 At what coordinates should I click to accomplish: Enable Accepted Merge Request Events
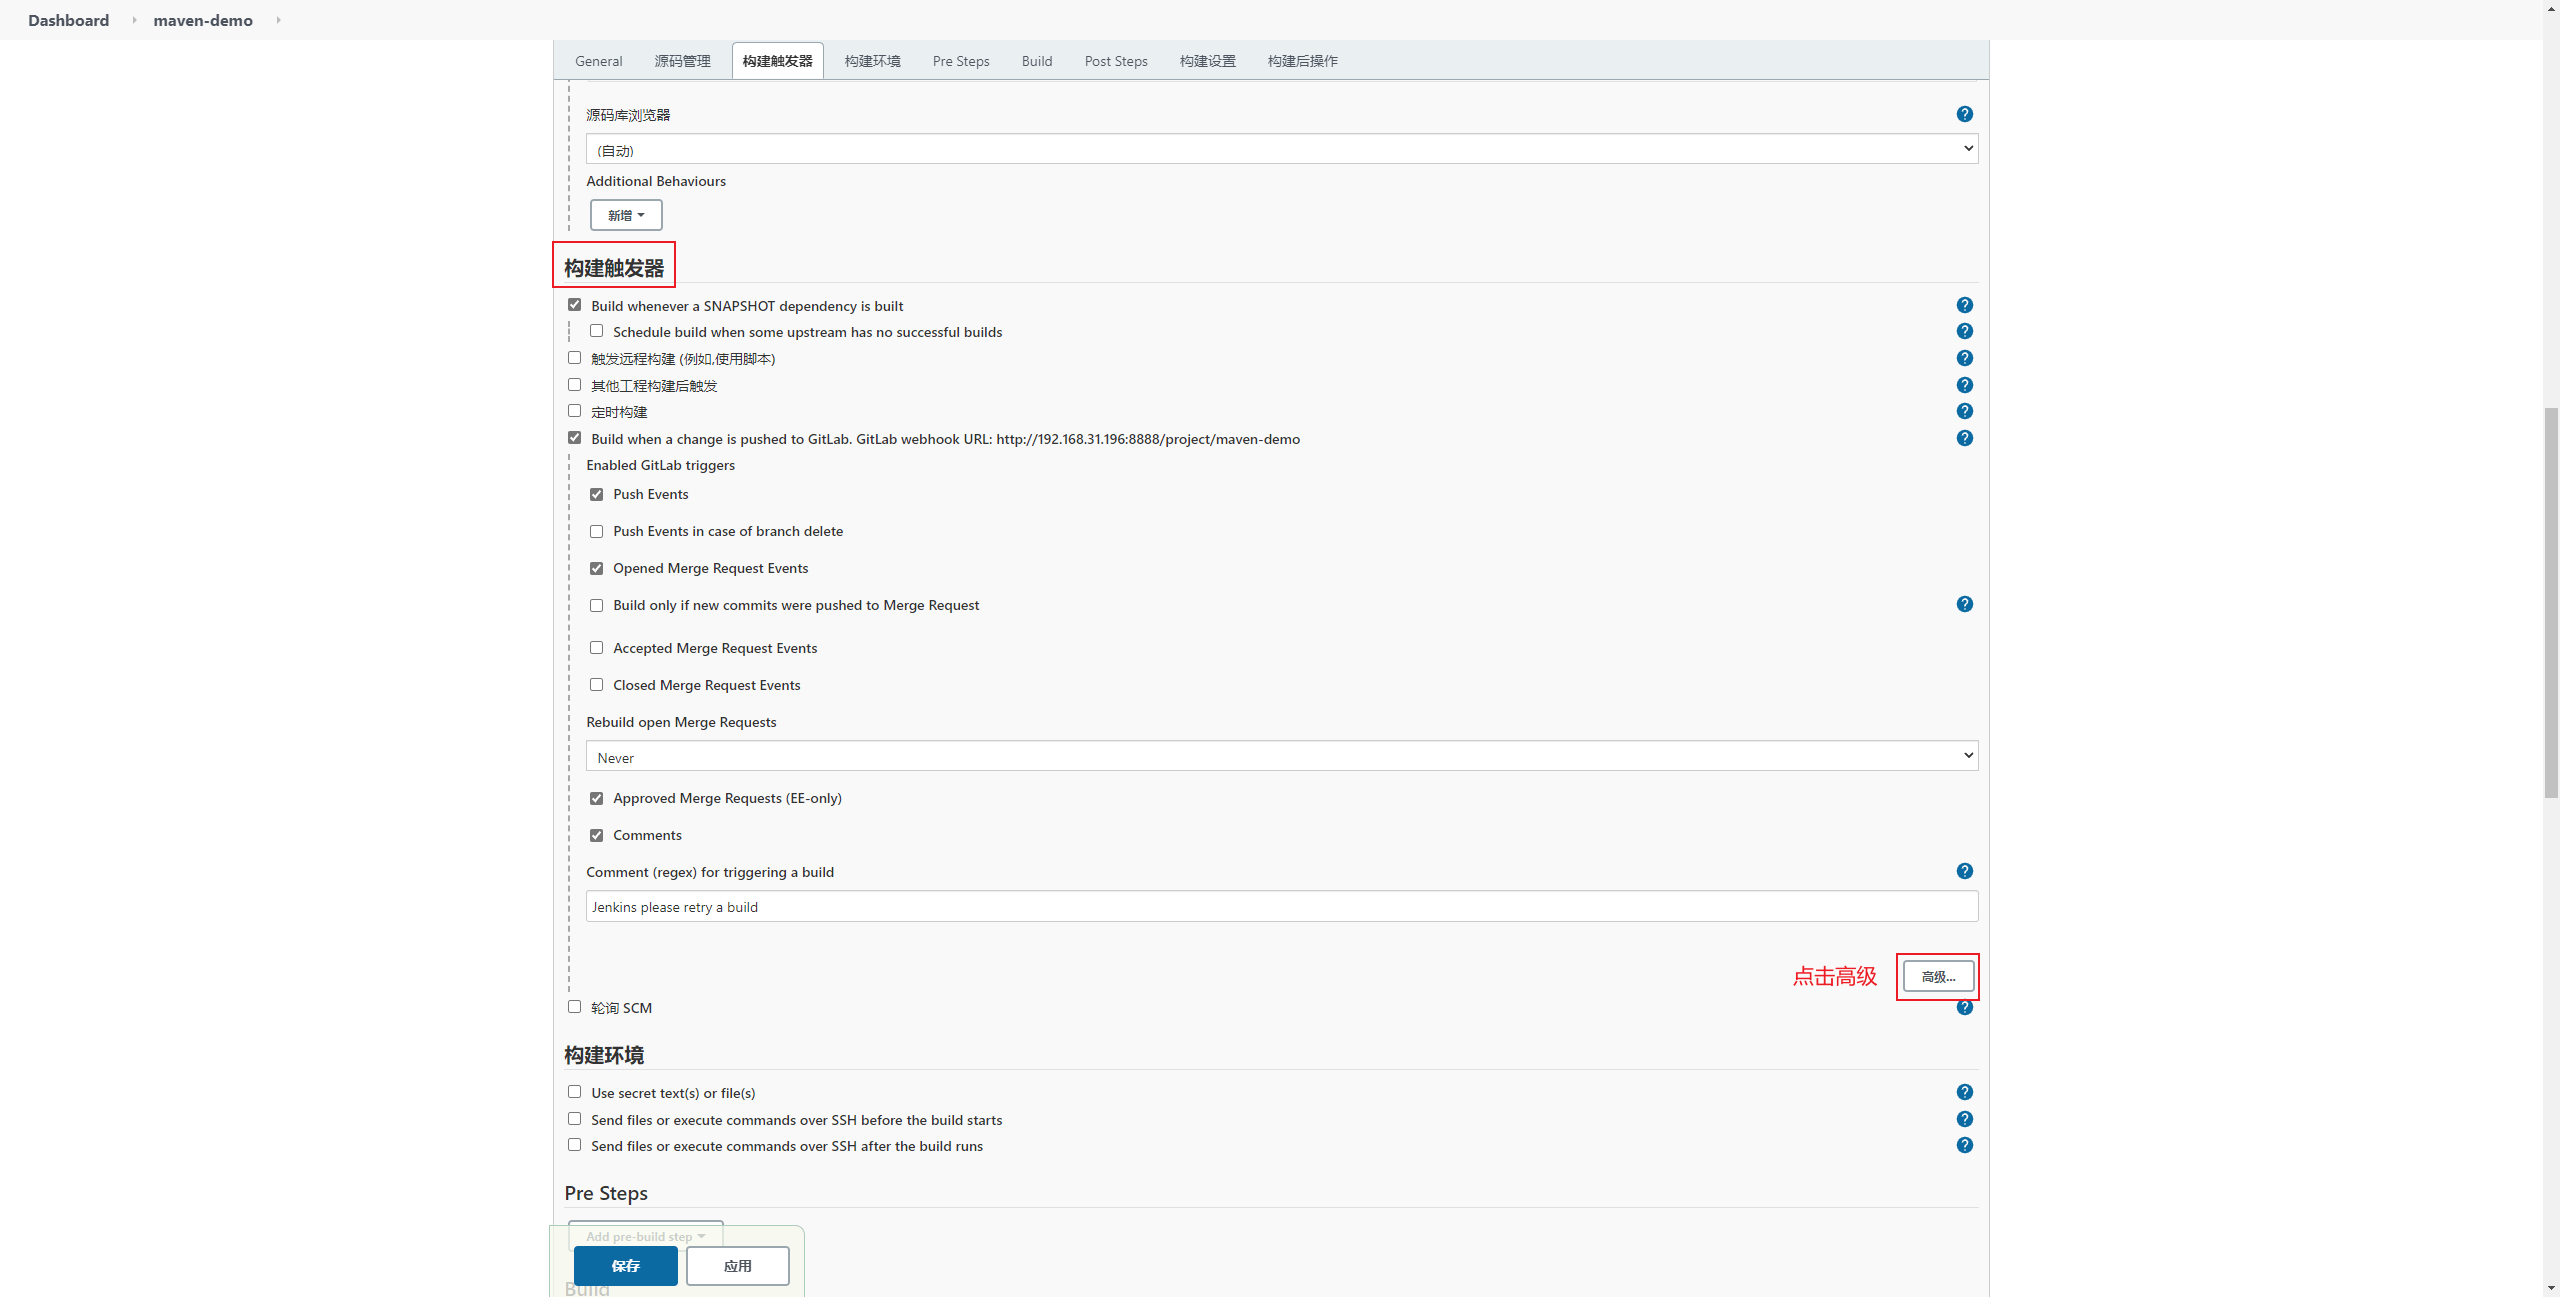(x=596, y=648)
